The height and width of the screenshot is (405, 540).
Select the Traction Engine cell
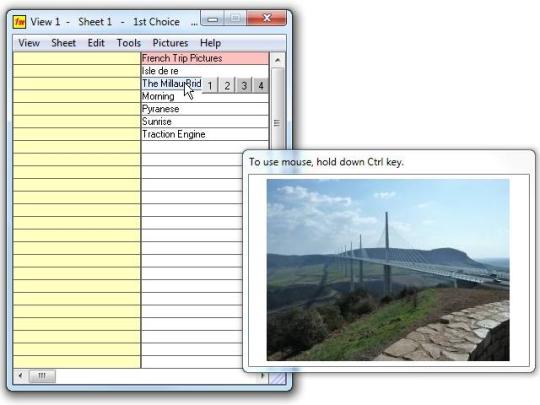coord(205,134)
